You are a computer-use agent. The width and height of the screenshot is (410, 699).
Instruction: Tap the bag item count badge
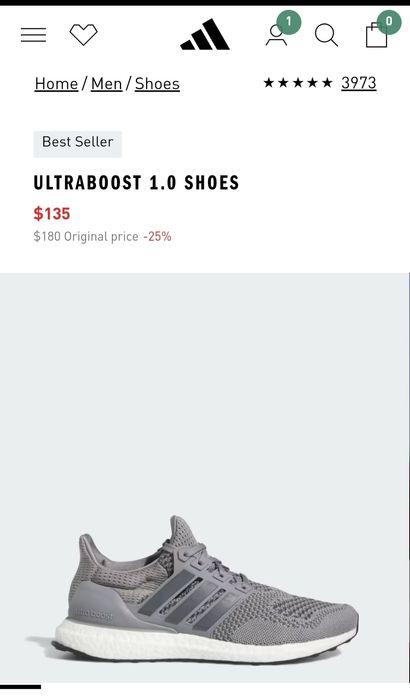[x=389, y=22]
